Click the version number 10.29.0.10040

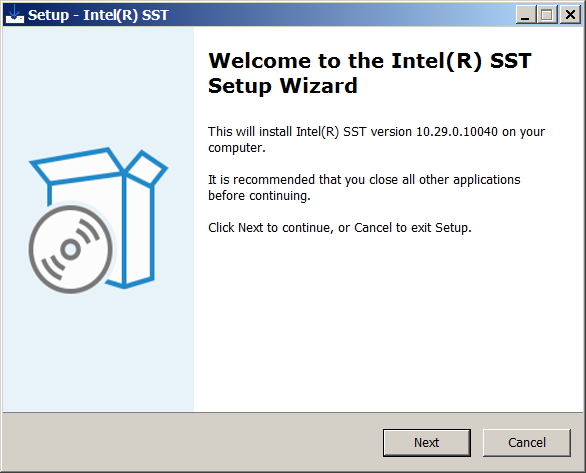tap(457, 132)
